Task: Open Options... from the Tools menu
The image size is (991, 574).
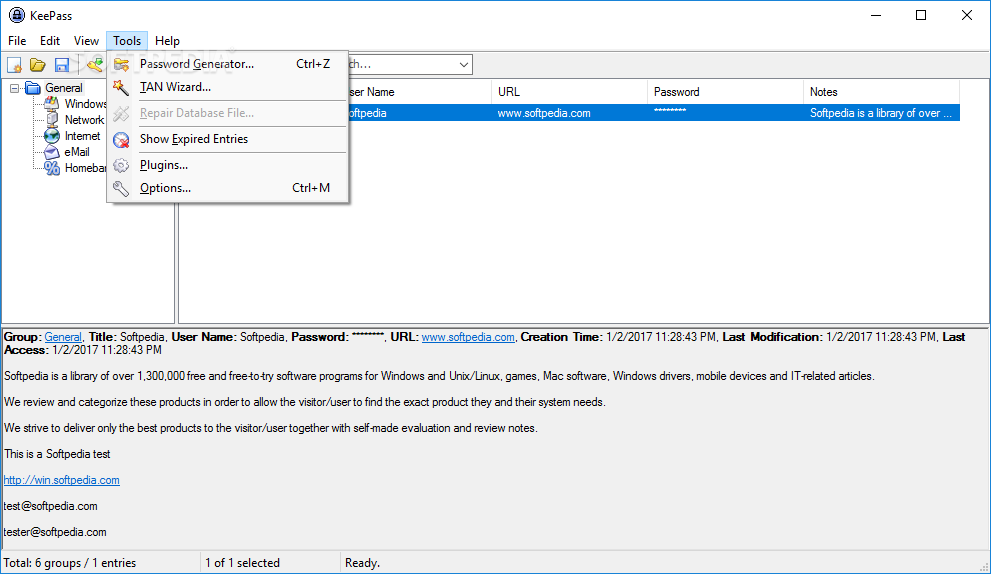Action: point(228,188)
